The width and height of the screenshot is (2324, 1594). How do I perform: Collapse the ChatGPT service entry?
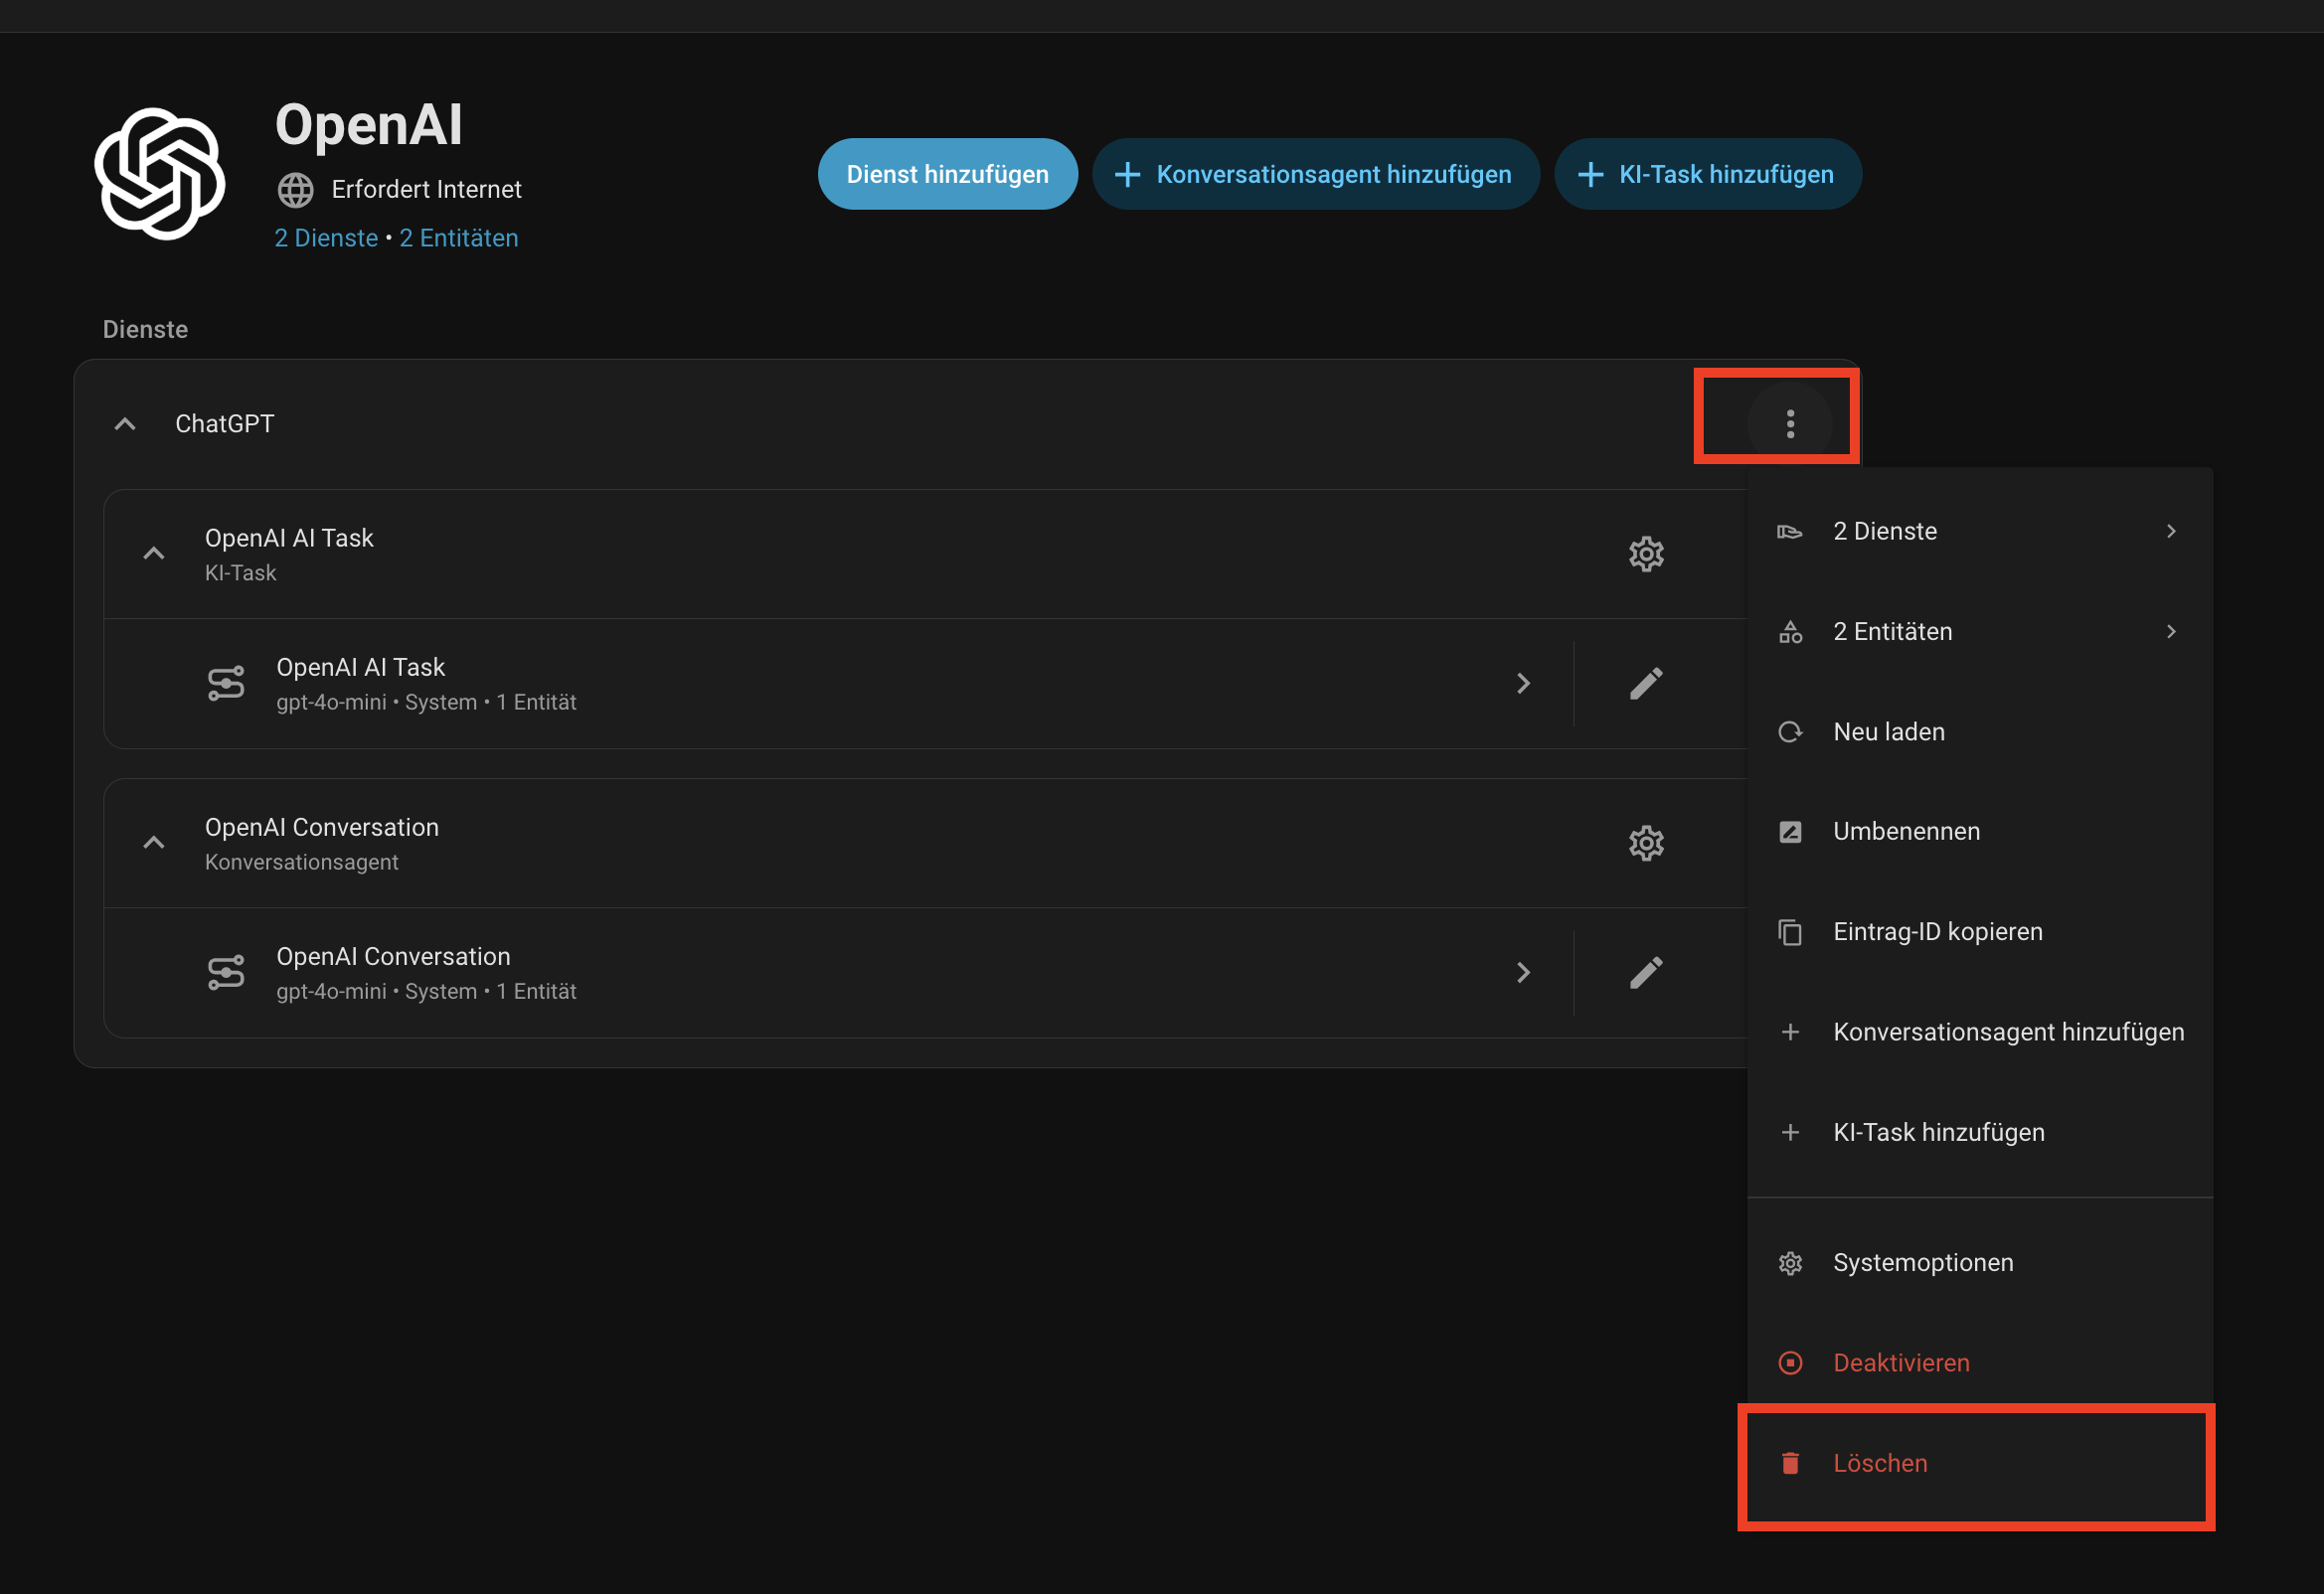click(x=125, y=424)
